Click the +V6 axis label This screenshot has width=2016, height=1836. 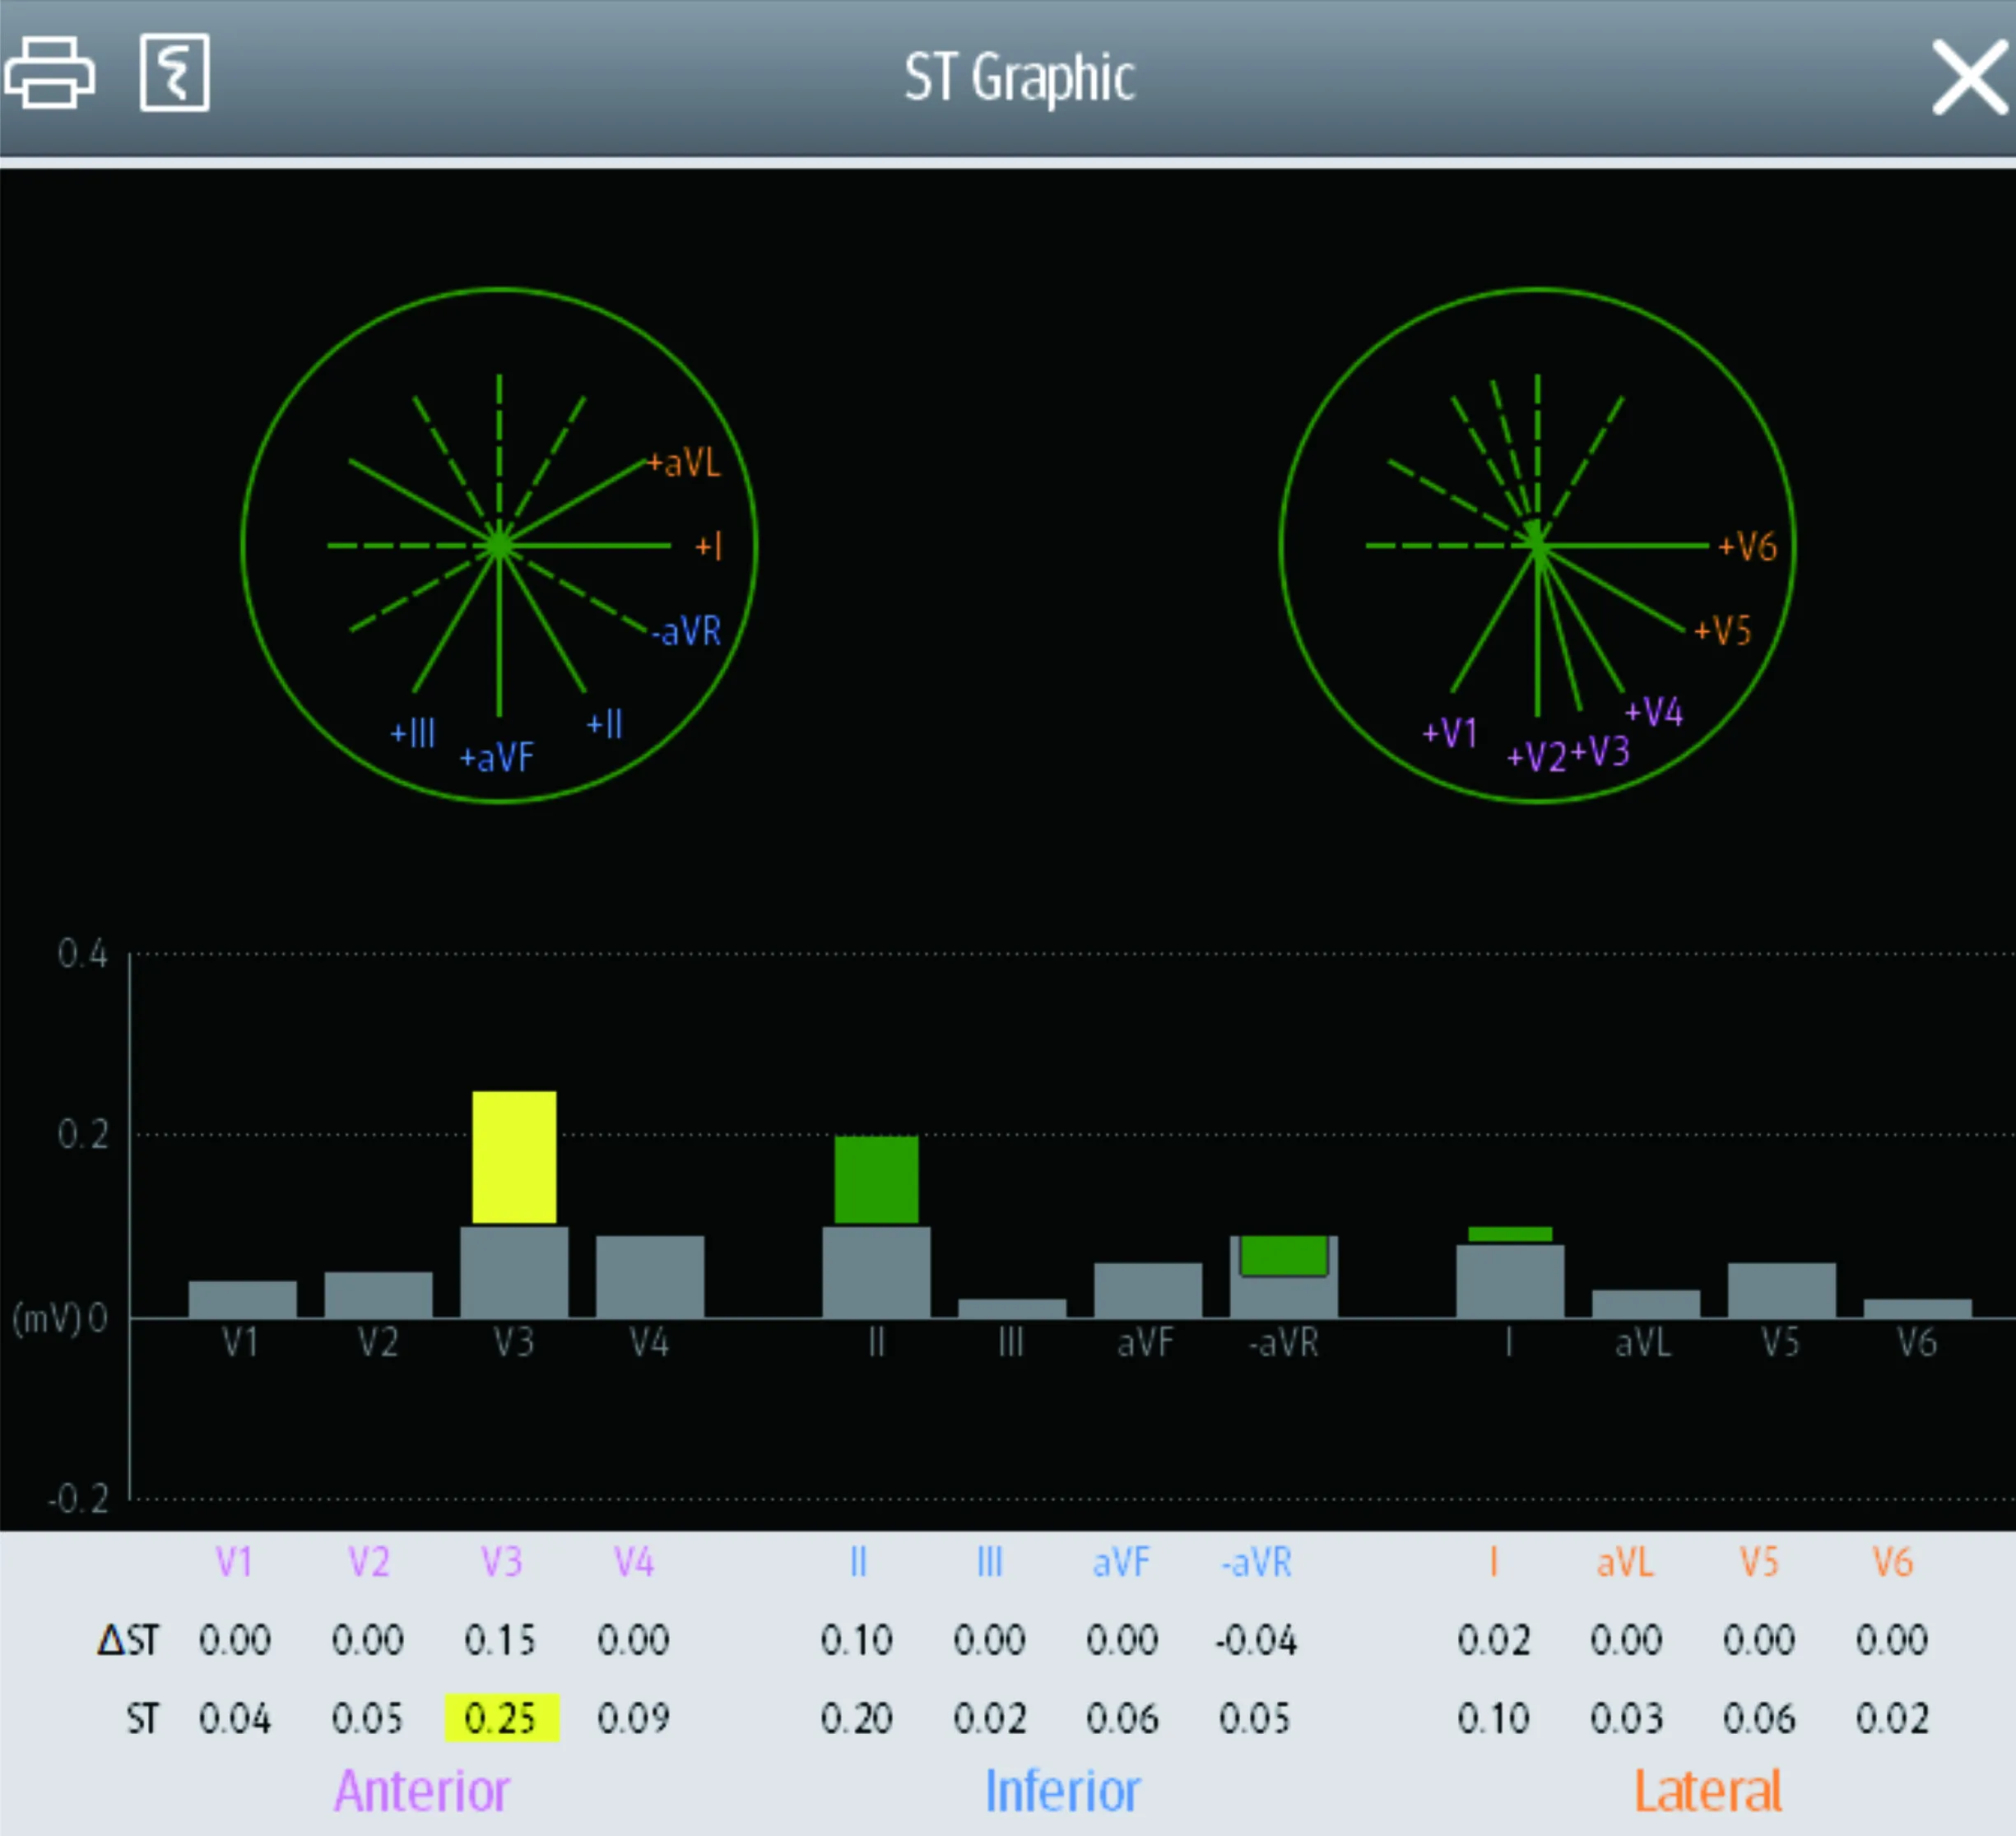tap(1747, 547)
